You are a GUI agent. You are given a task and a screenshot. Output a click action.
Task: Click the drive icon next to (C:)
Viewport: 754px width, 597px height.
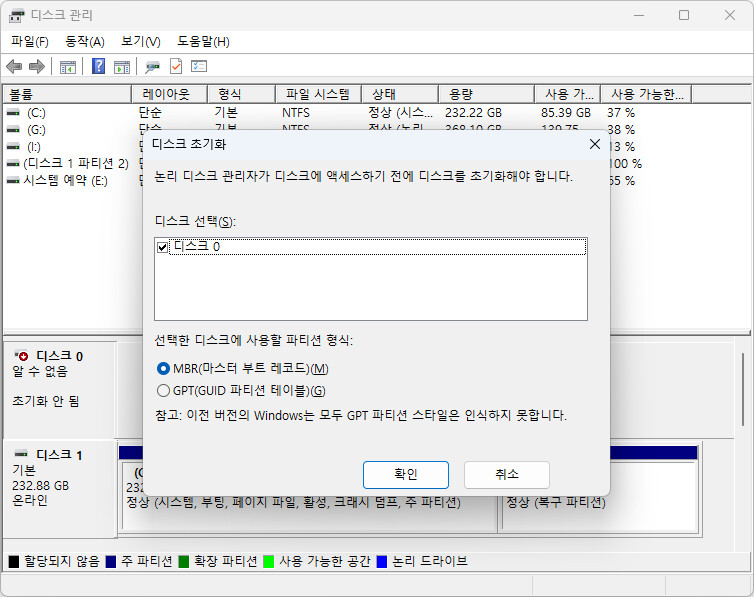coord(13,112)
